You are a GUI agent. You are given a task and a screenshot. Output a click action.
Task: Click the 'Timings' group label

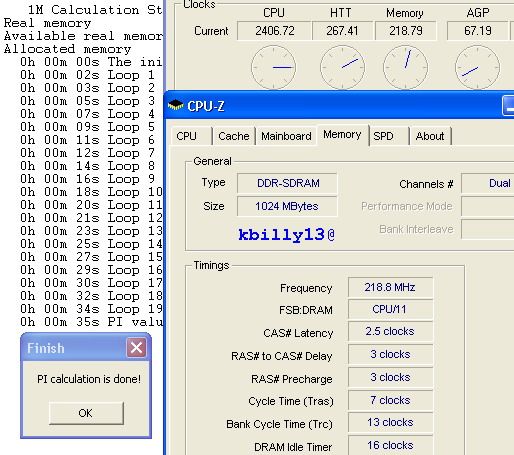211,265
